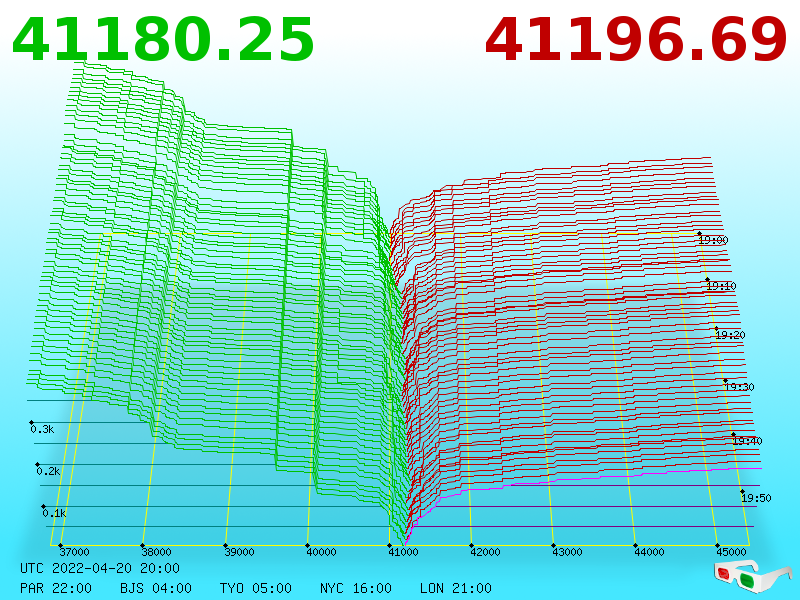This screenshot has width=800, height=600.
Task: Click the 0.1k depth axis label
Action: click(x=55, y=513)
